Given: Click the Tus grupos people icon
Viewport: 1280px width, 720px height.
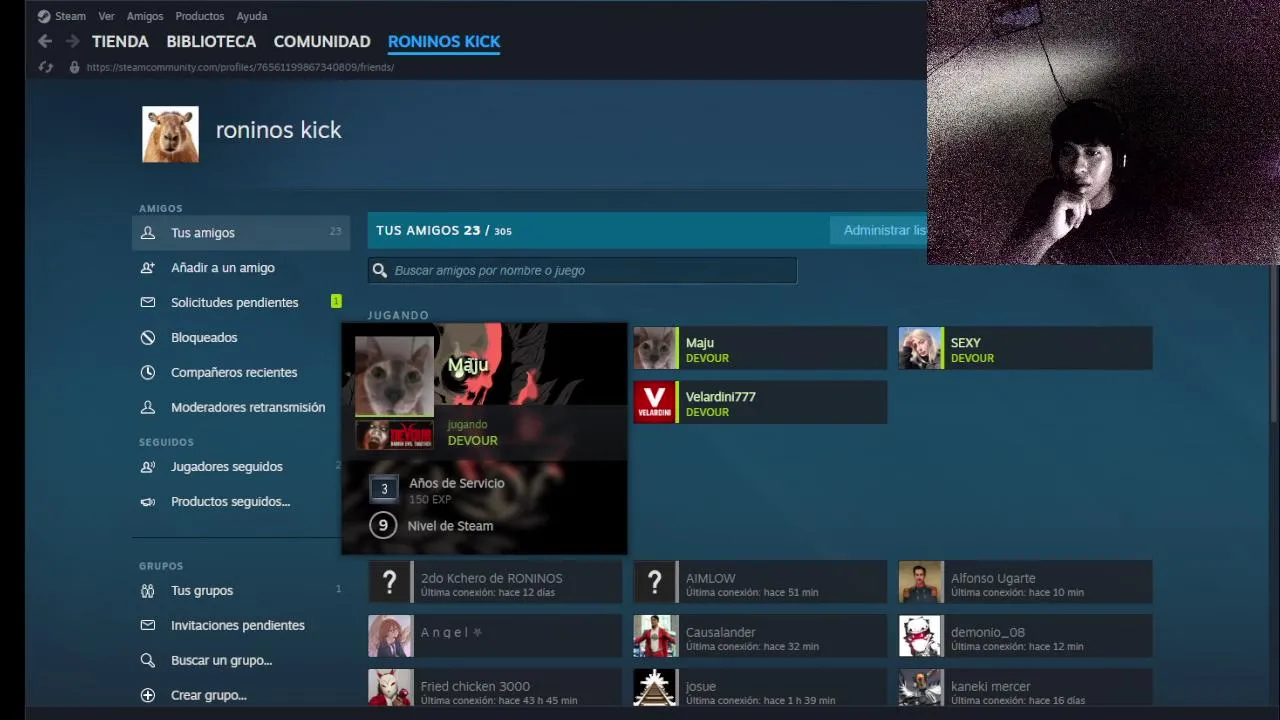Looking at the screenshot, I should coord(148,590).
